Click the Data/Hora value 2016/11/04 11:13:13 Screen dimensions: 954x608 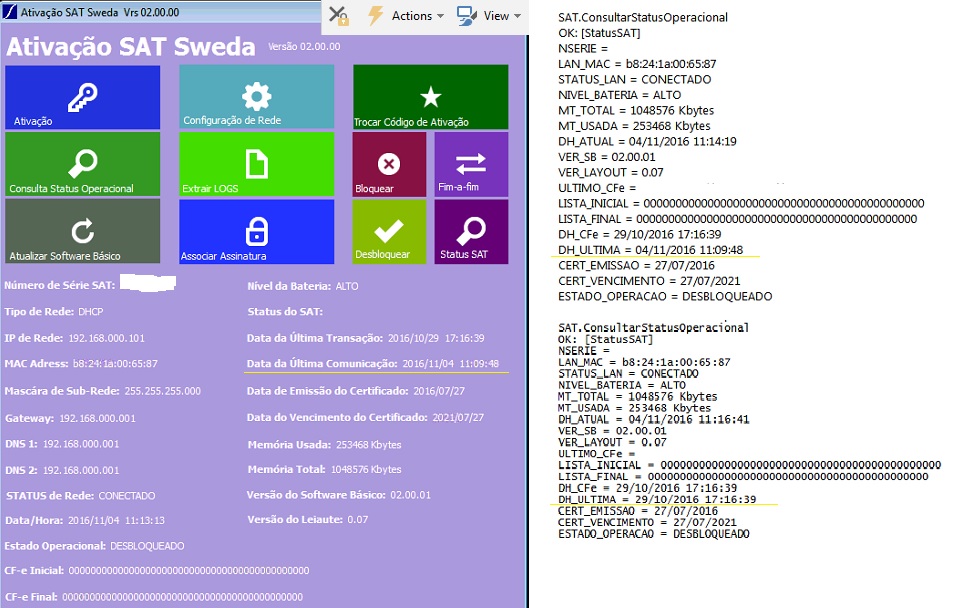point(116,521)
